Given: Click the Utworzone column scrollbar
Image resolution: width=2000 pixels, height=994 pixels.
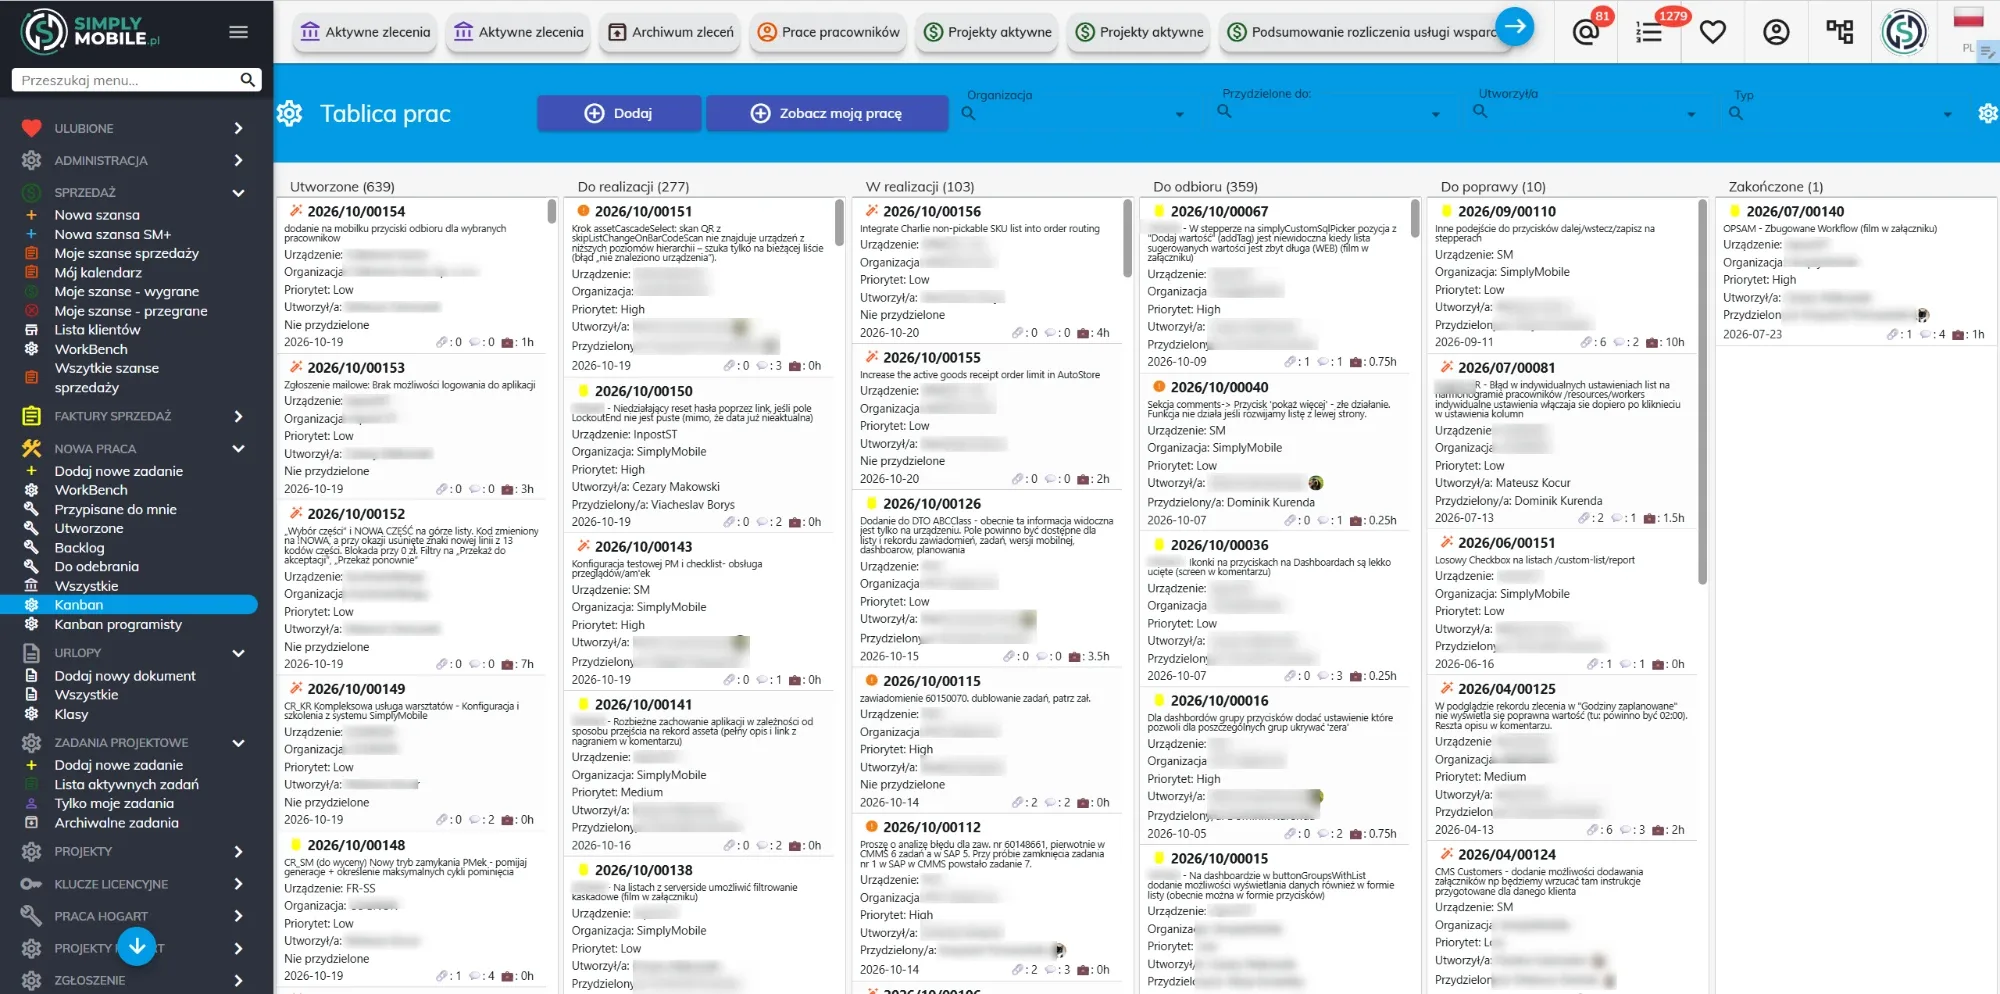Looking at the screenshot, I should click(x=551, y=211).
